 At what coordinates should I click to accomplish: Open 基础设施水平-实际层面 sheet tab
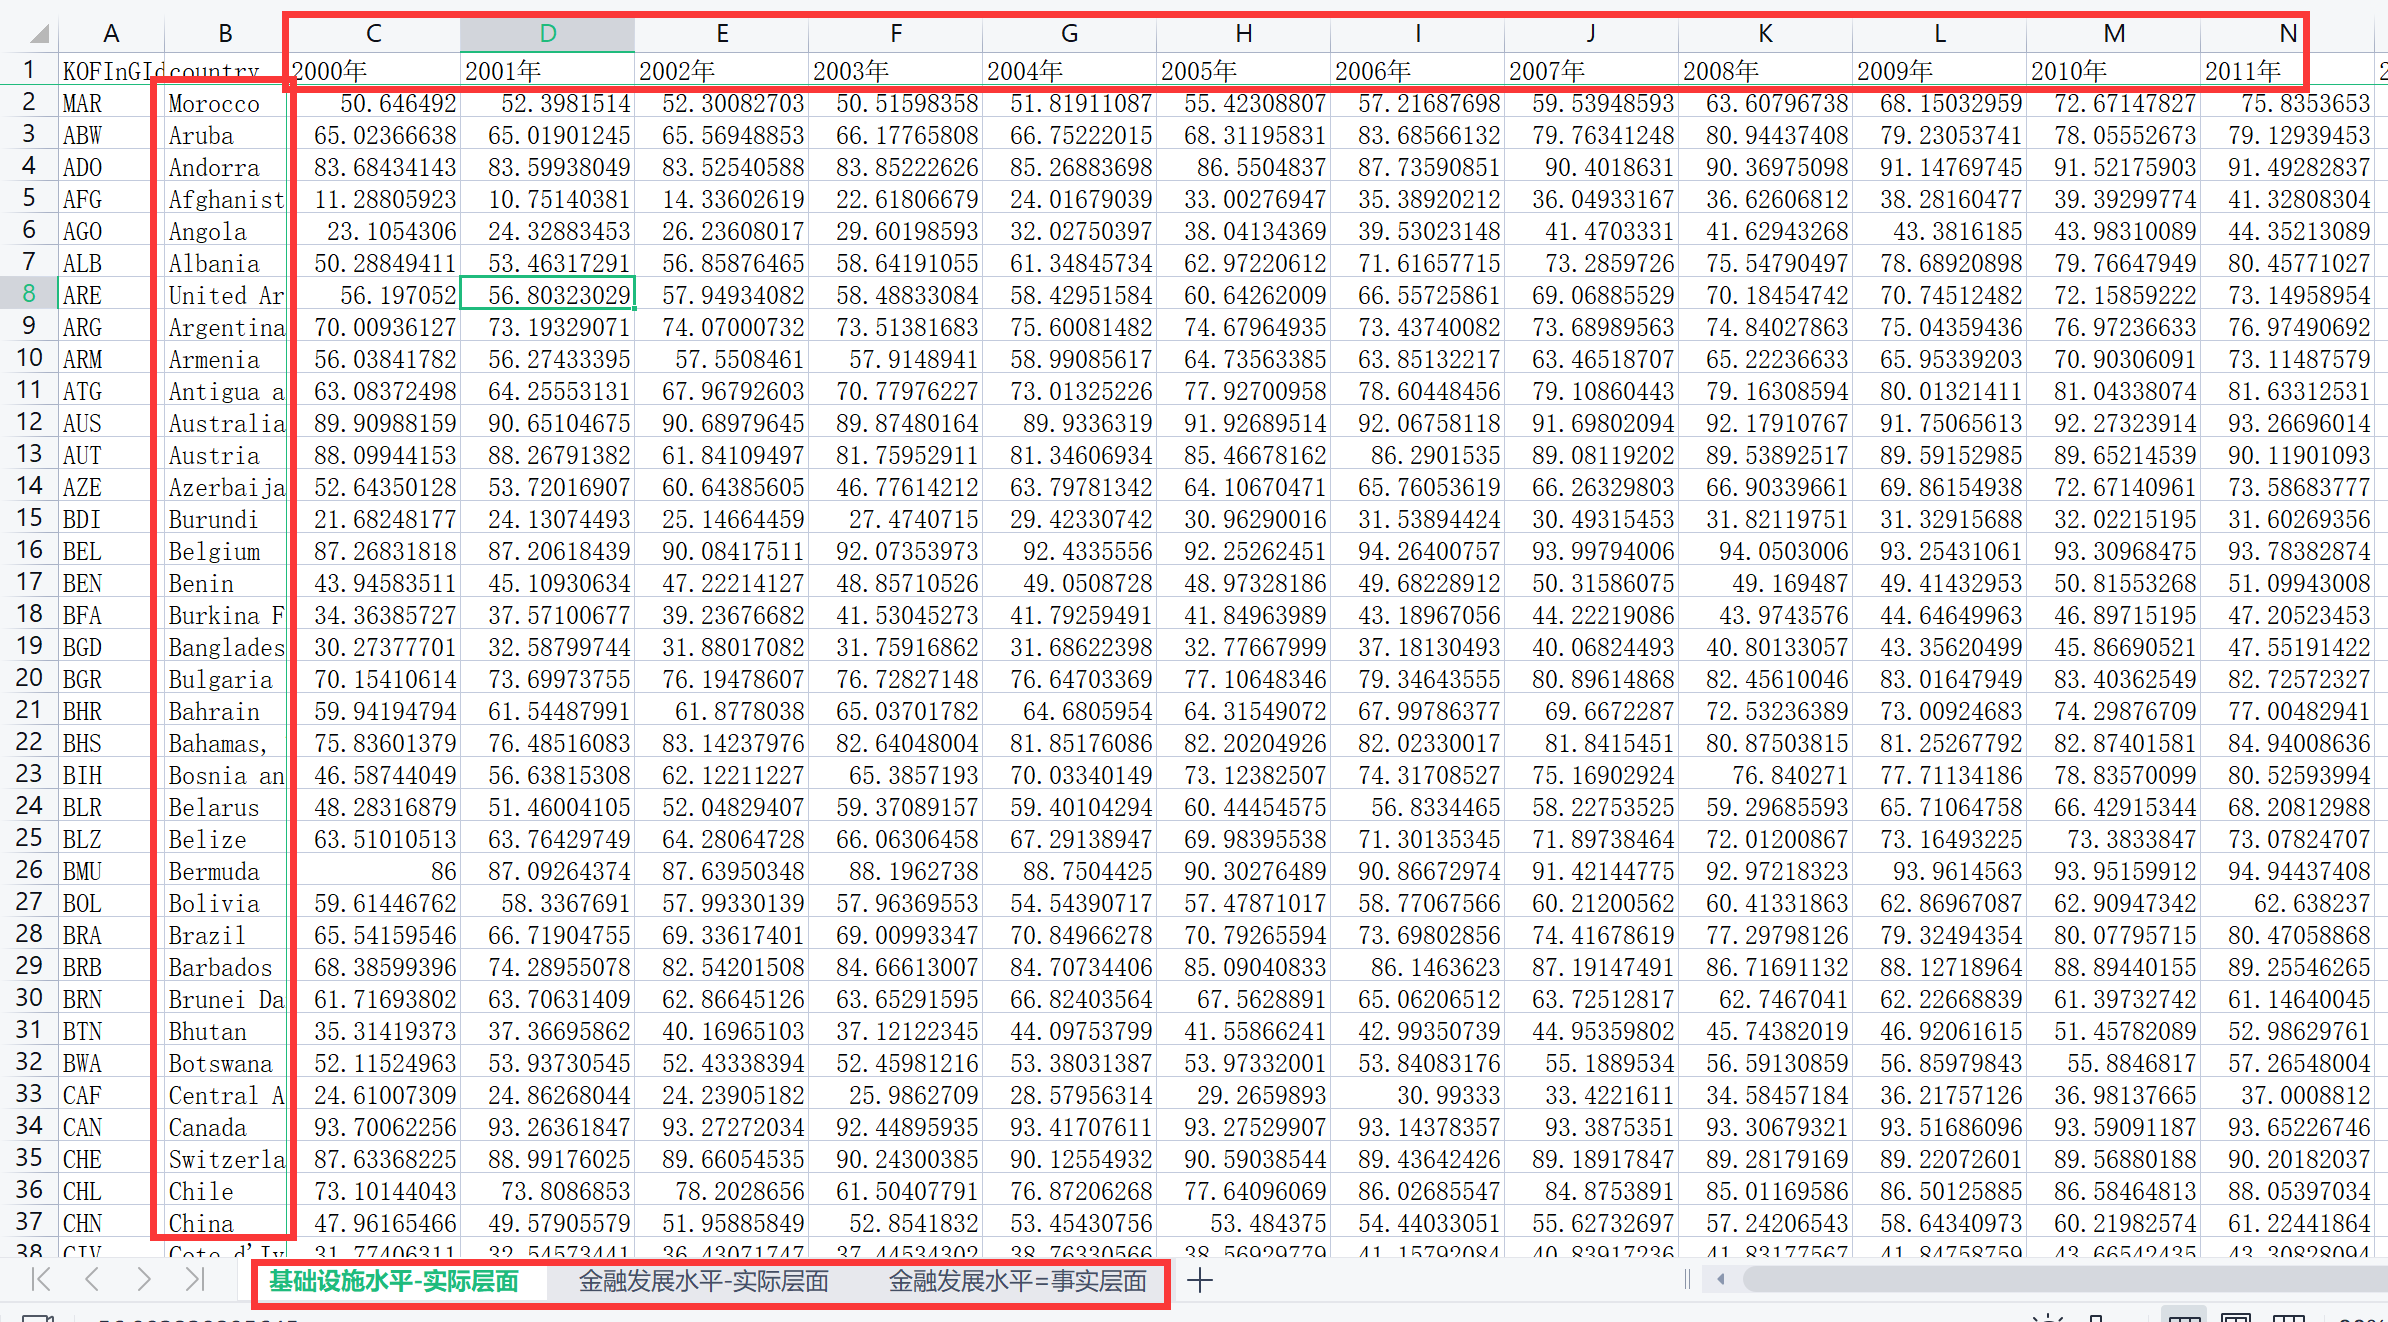tap(394, 1281)
